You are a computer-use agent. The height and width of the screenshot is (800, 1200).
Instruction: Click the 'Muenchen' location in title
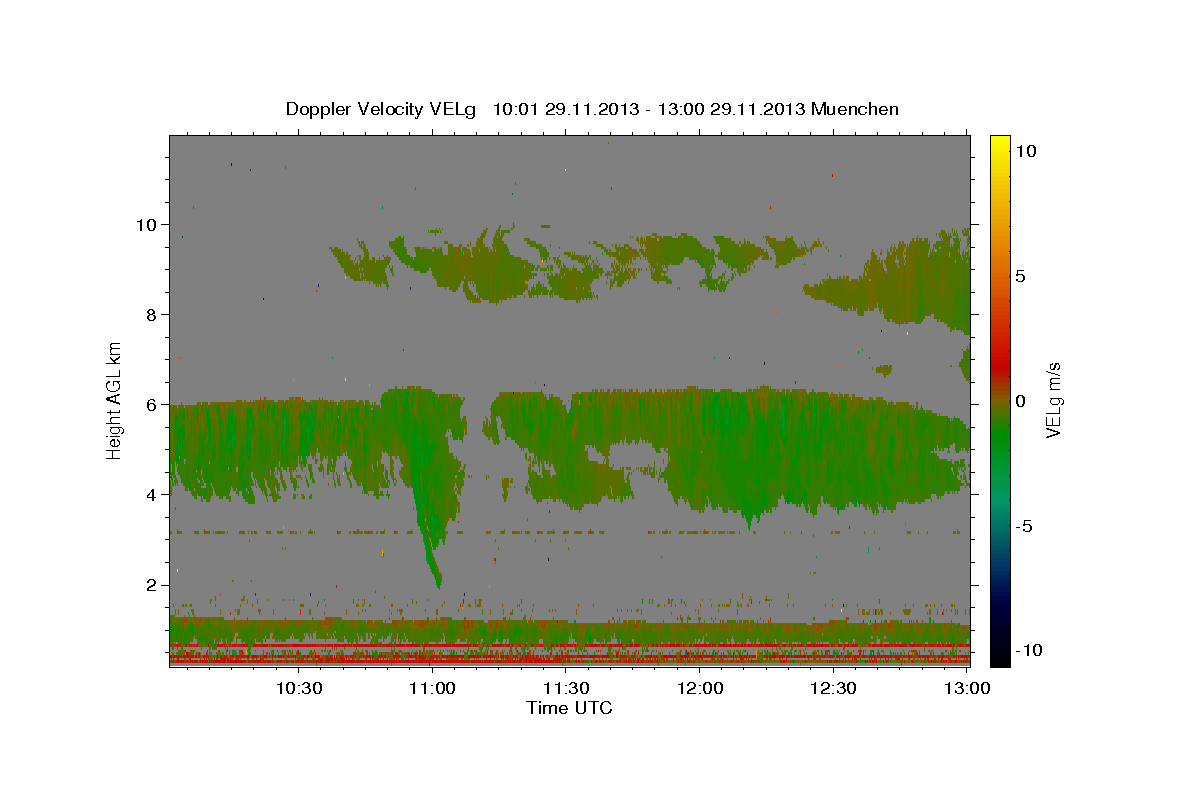click(x=855, y=109)
